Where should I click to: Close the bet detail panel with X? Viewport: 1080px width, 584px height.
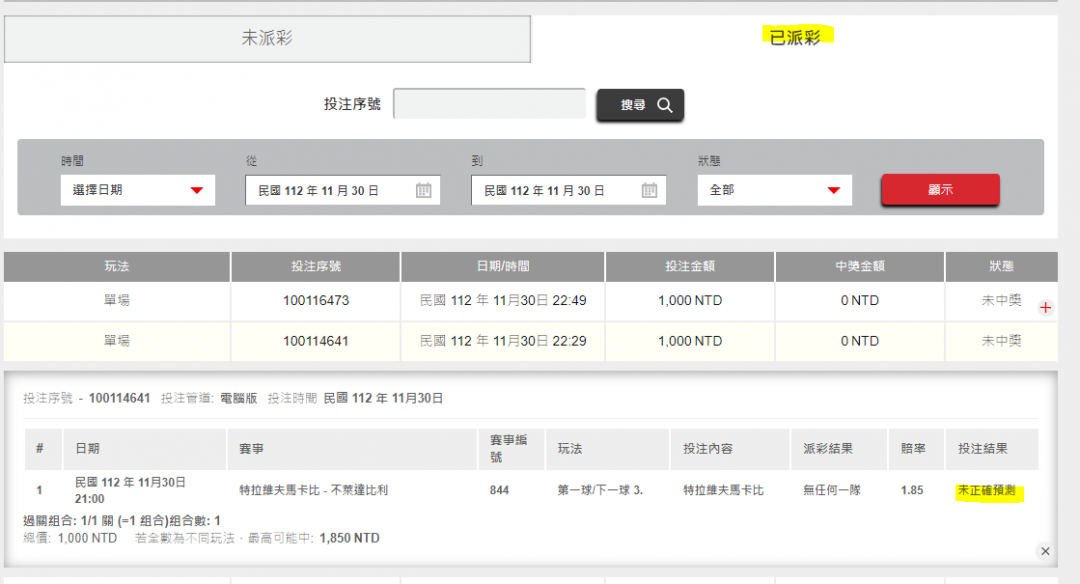point(1045,551)
